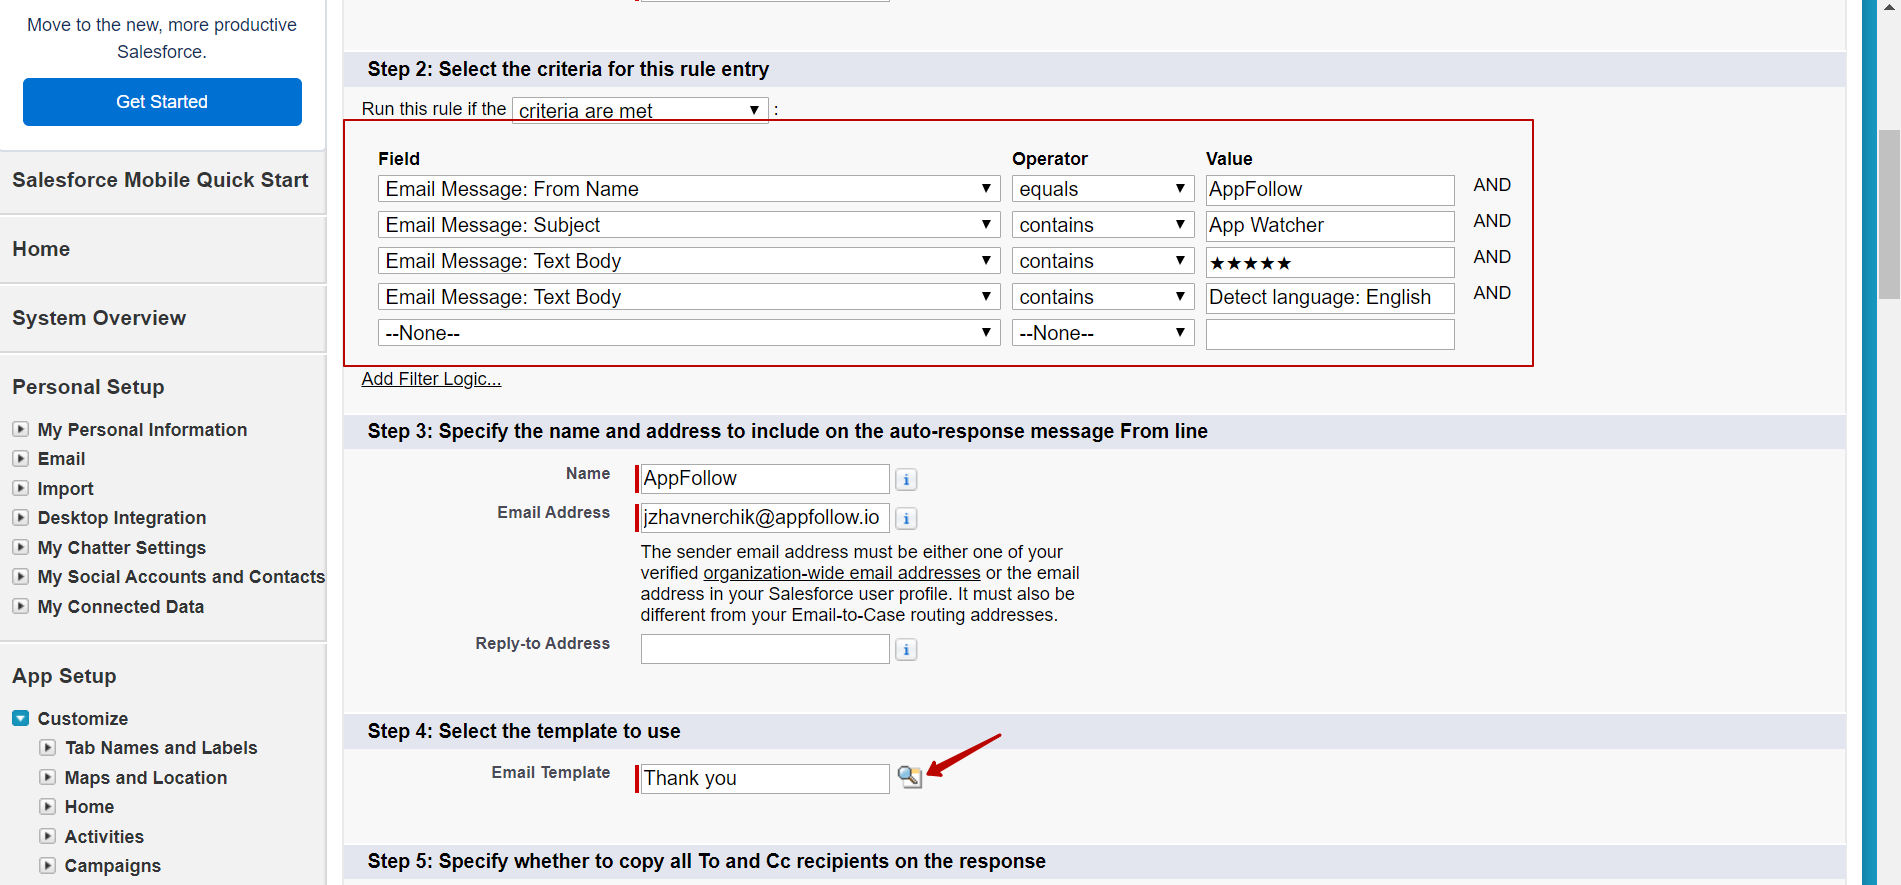Open the Email Template lookup magnifier icon
The height and width of the screenshot is (885, 1901).
[909, 777]
